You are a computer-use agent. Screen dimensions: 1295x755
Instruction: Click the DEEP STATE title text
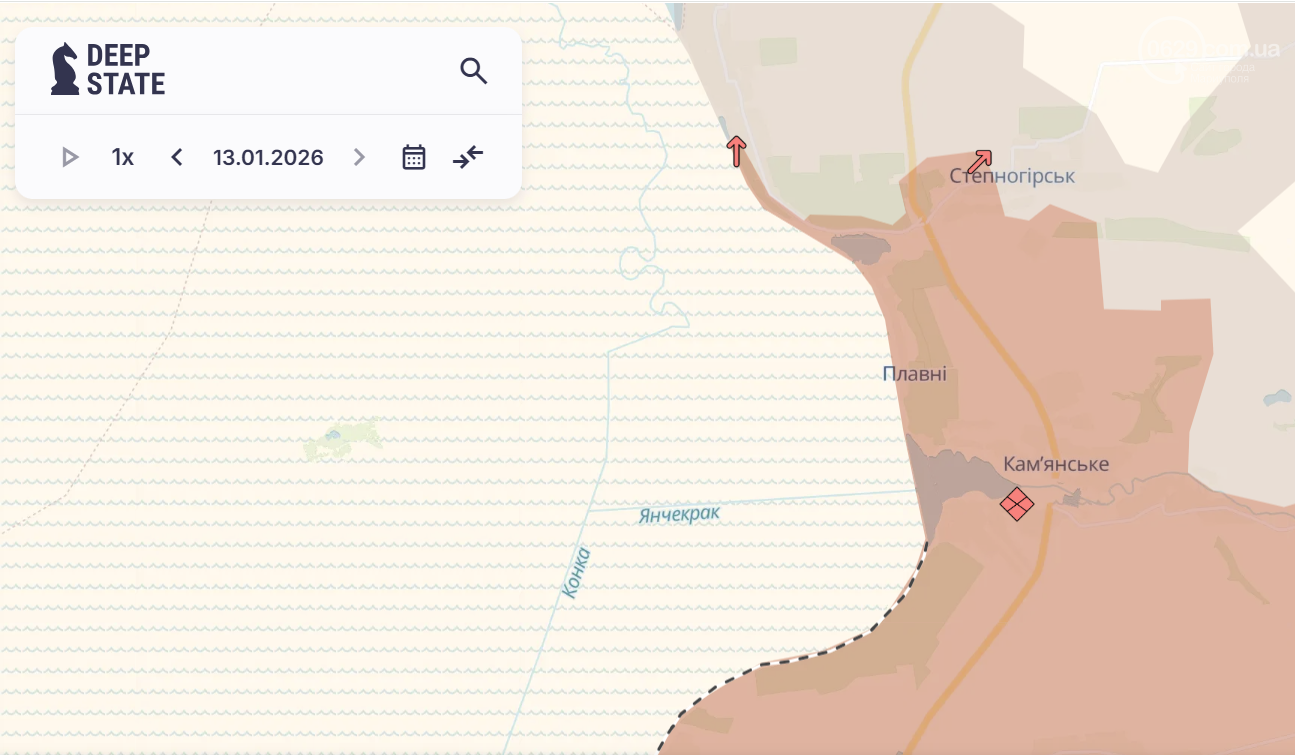(125, 69)
